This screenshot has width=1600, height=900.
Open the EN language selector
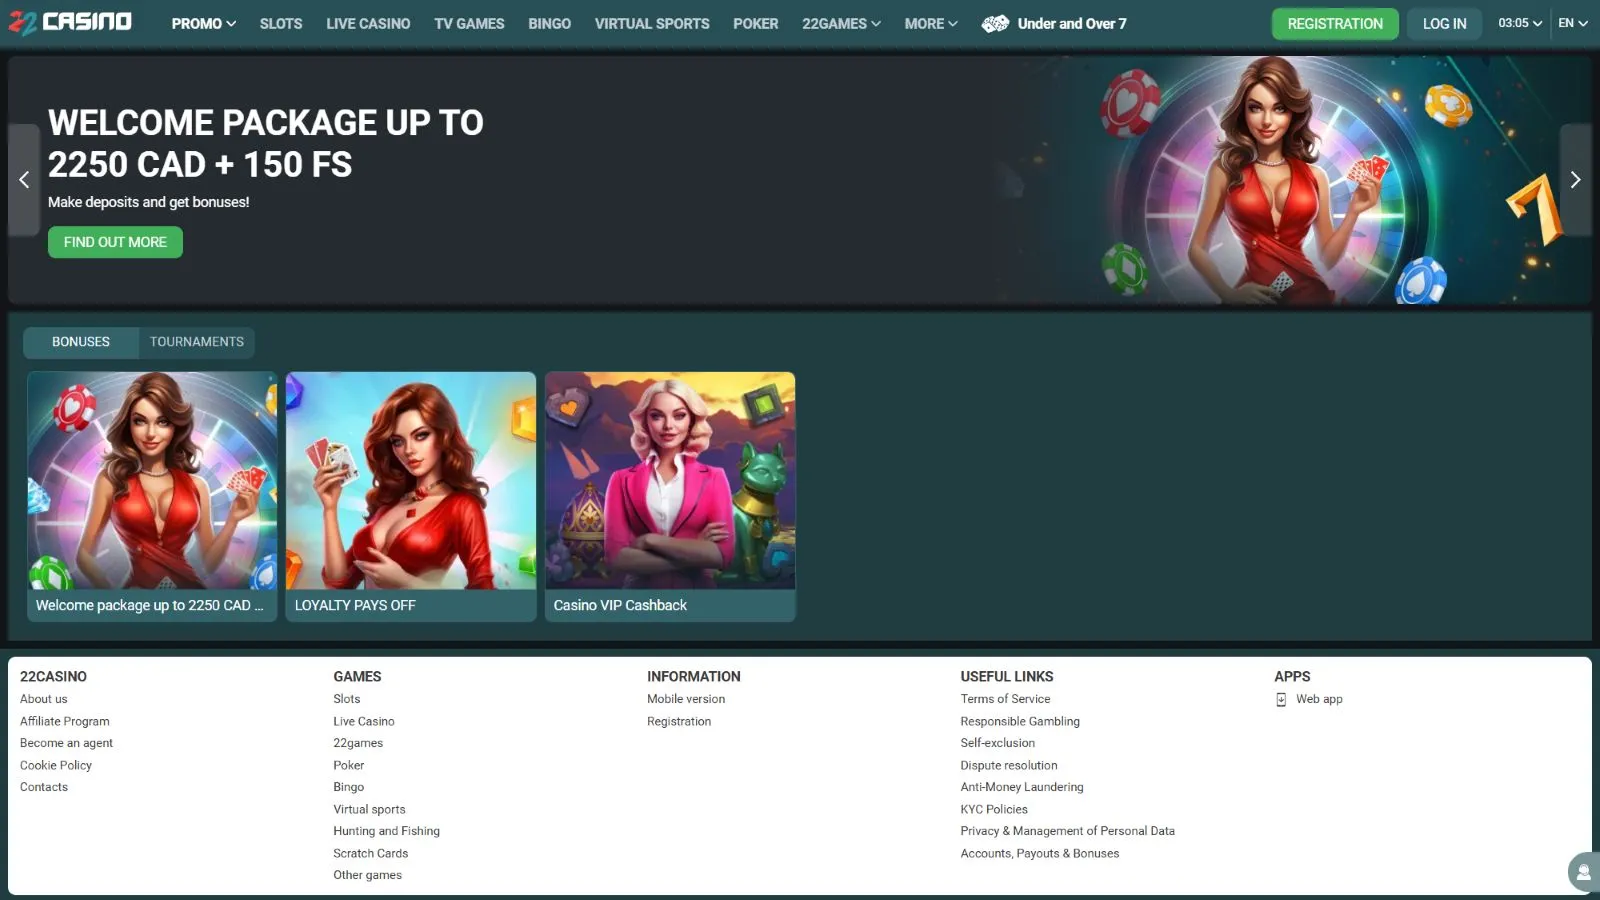[1572, 23]
